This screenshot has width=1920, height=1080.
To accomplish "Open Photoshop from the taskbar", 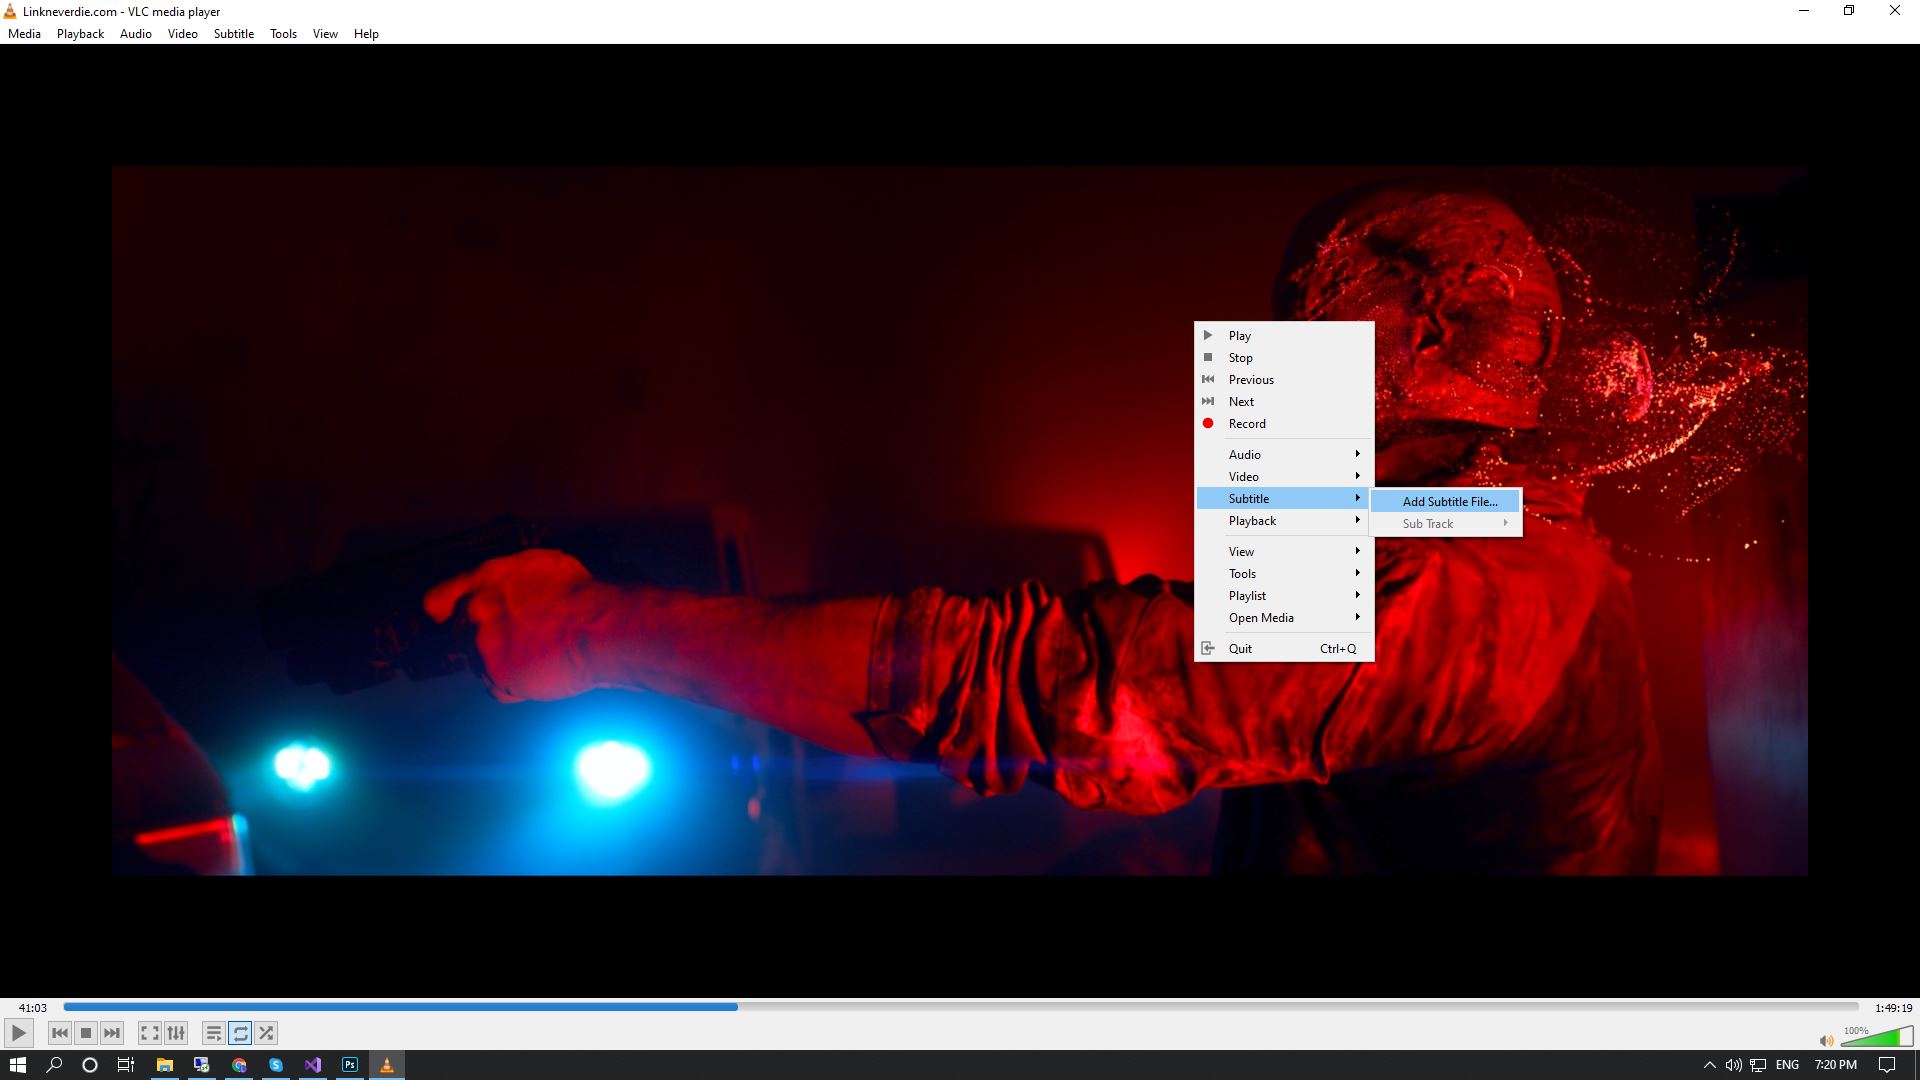I will tap(349, 1064).
